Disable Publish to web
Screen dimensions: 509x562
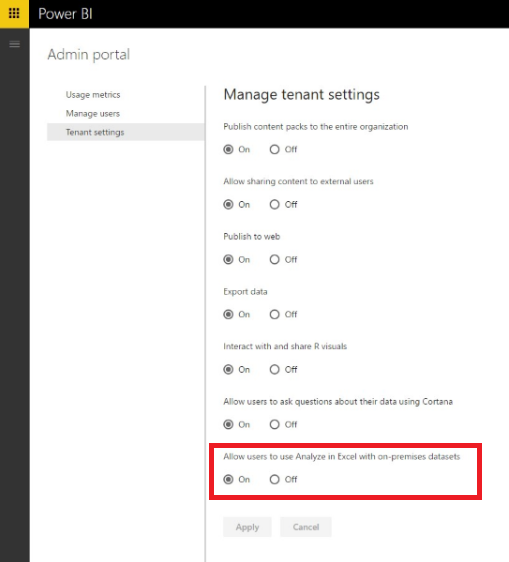(275, 259)
